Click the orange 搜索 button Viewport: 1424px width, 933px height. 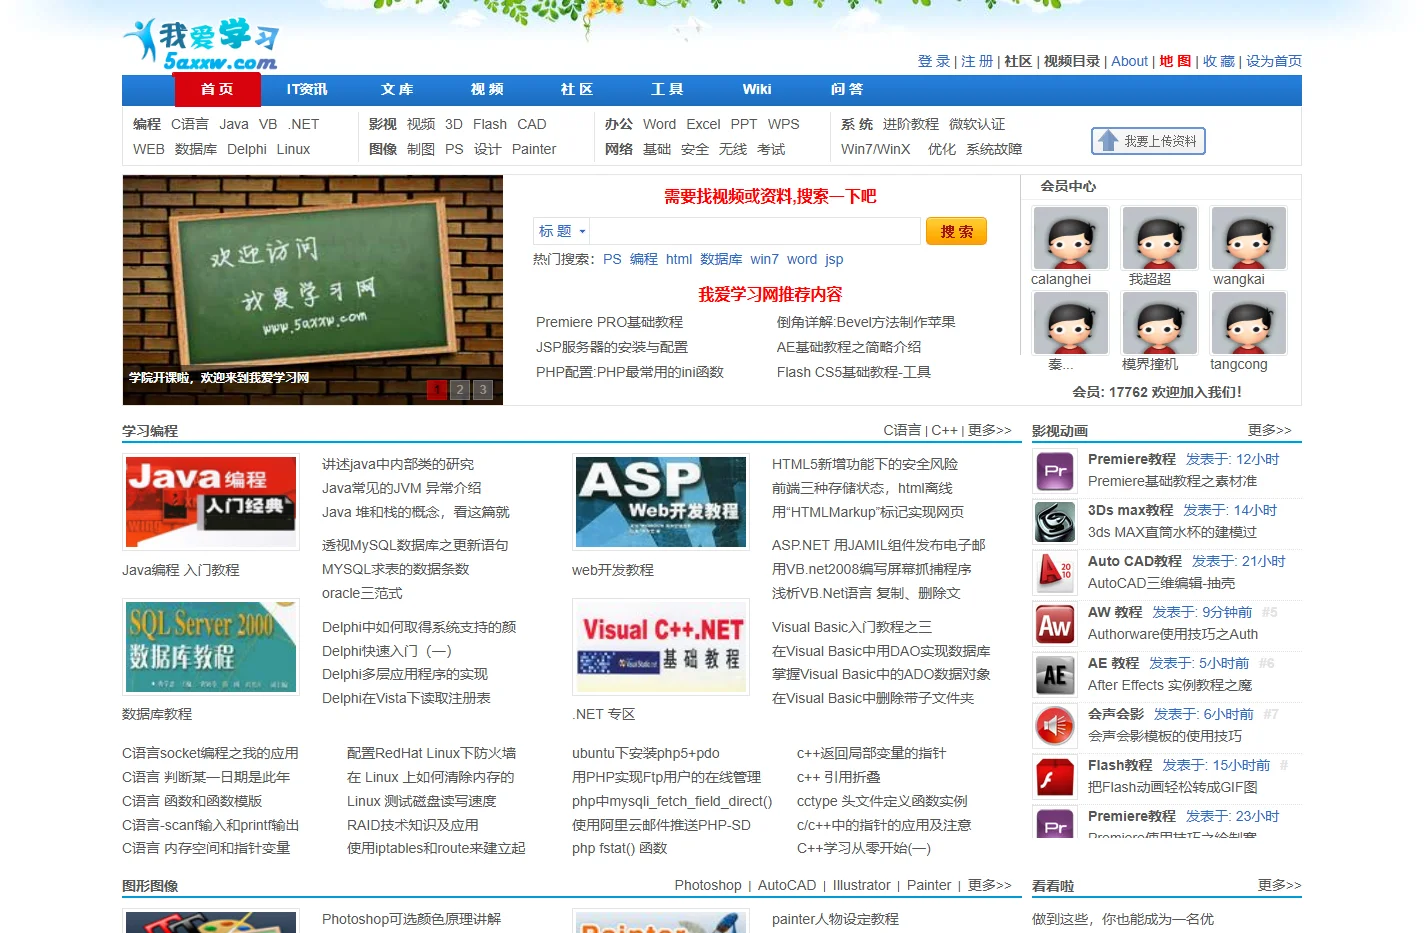pyautogui.click(x=956, y=231)
